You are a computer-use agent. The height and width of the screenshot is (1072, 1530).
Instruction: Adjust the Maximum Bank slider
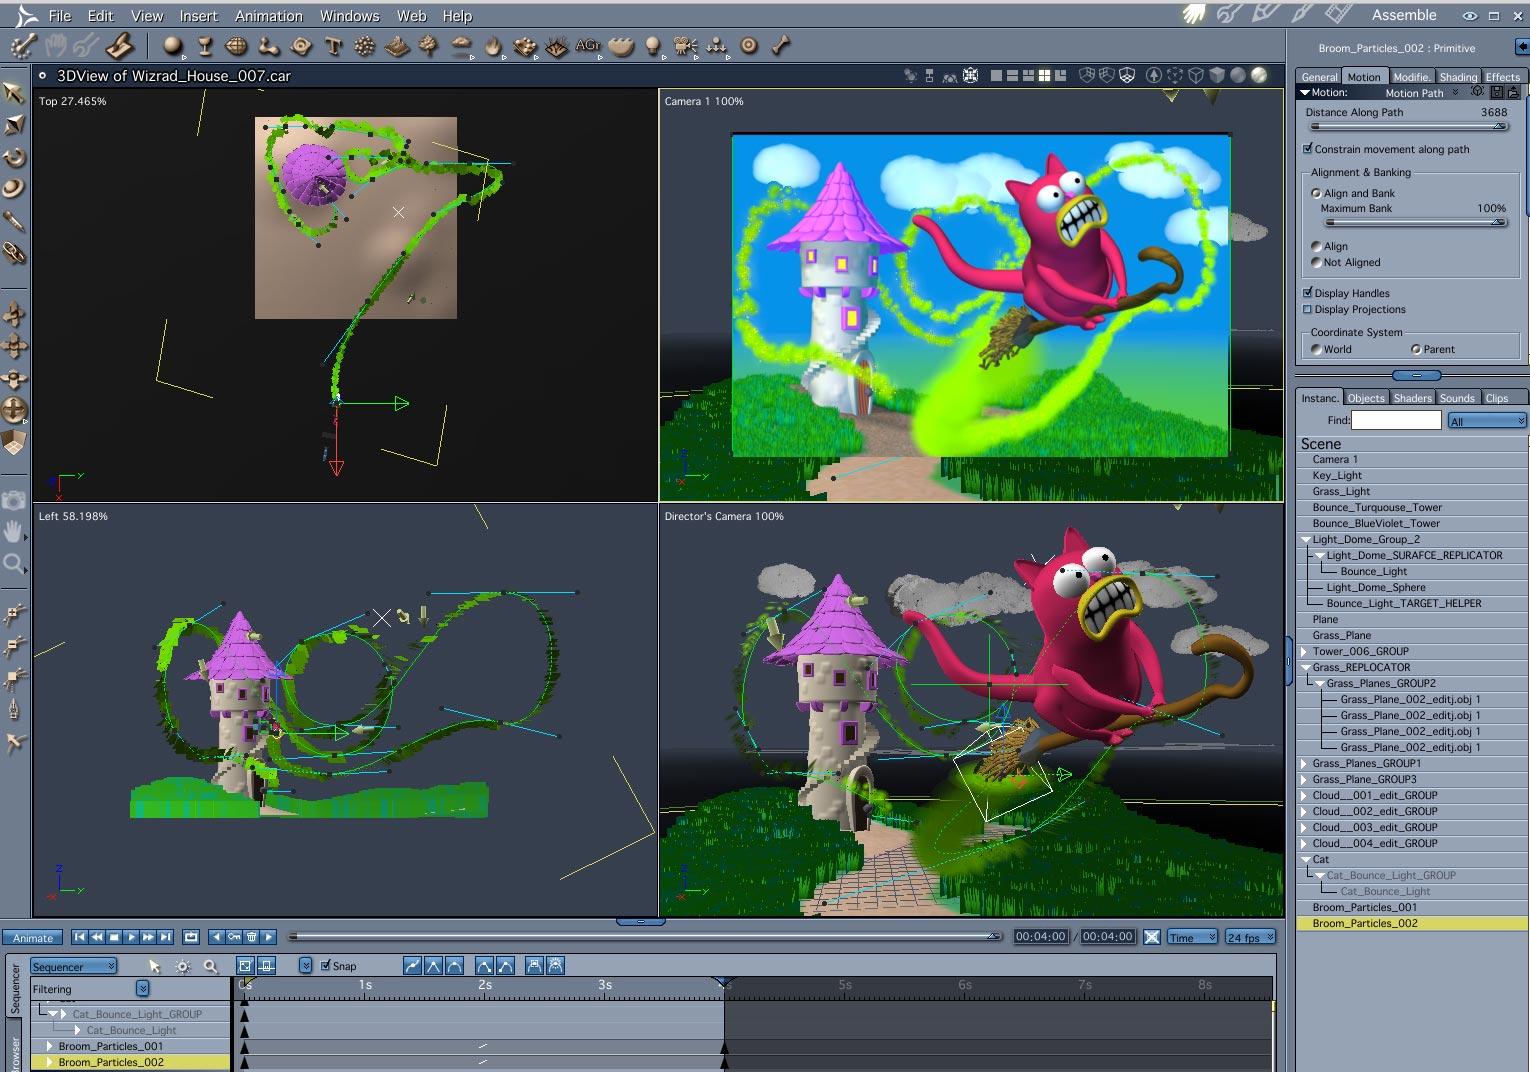pyautogui.click(x=1414, y=223)
